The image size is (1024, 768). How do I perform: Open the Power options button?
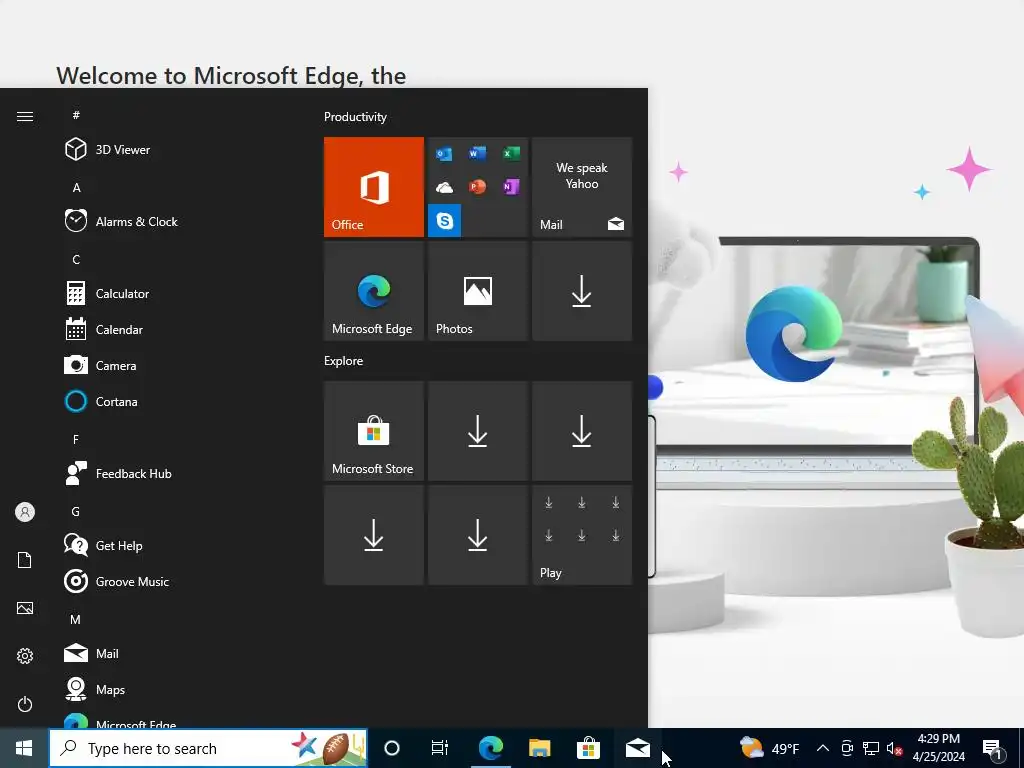pyautogui.click(x=25, y=704)
